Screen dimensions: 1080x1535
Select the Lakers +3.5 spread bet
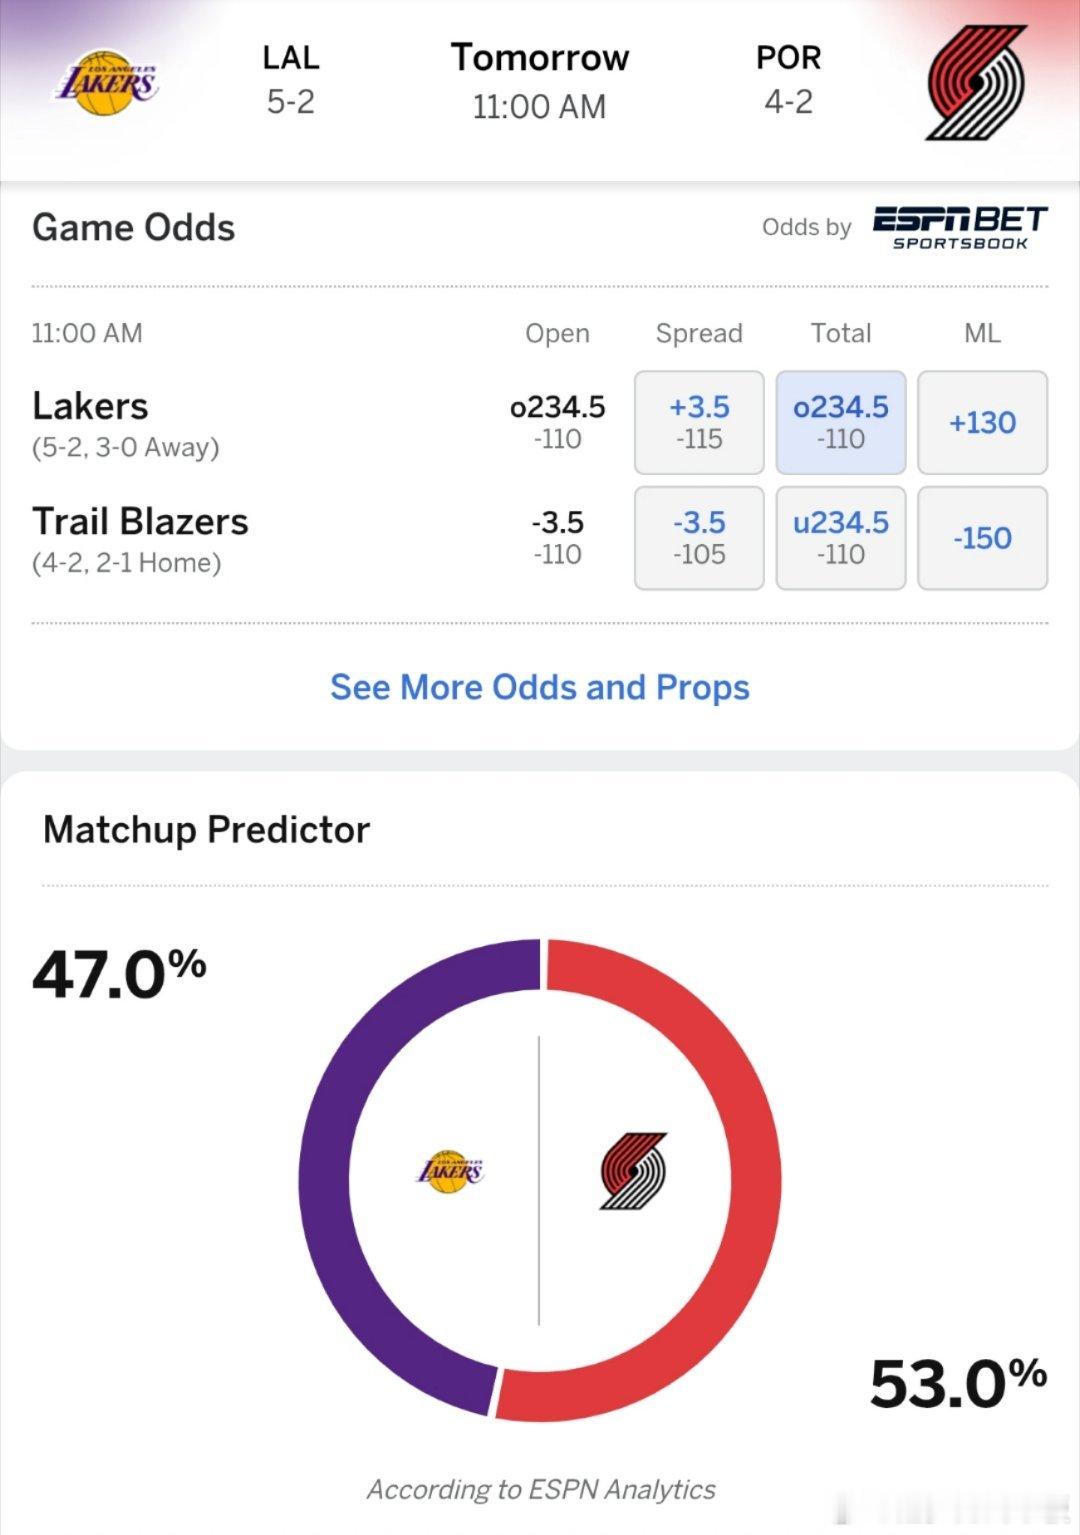pyautogui.click(x=698, y=421)
